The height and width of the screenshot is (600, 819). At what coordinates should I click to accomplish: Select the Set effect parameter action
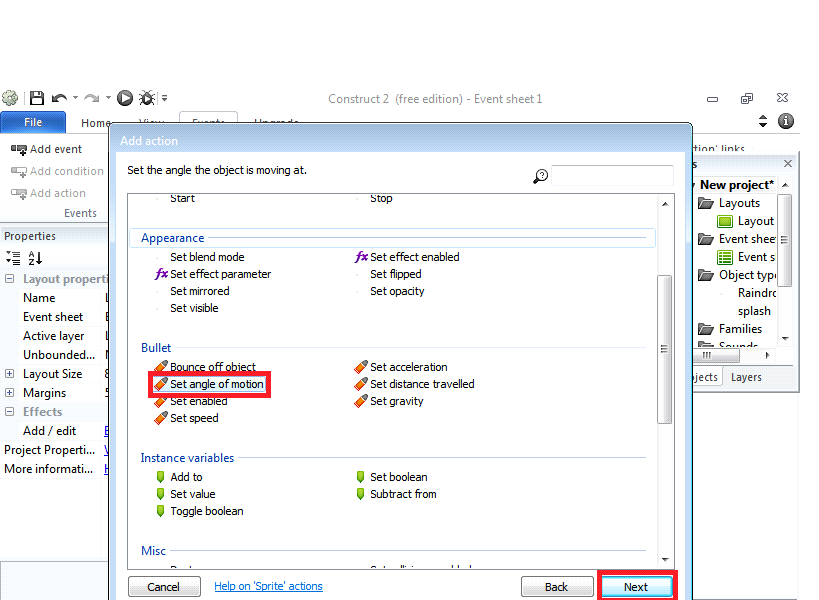click(x=213, y=274)
